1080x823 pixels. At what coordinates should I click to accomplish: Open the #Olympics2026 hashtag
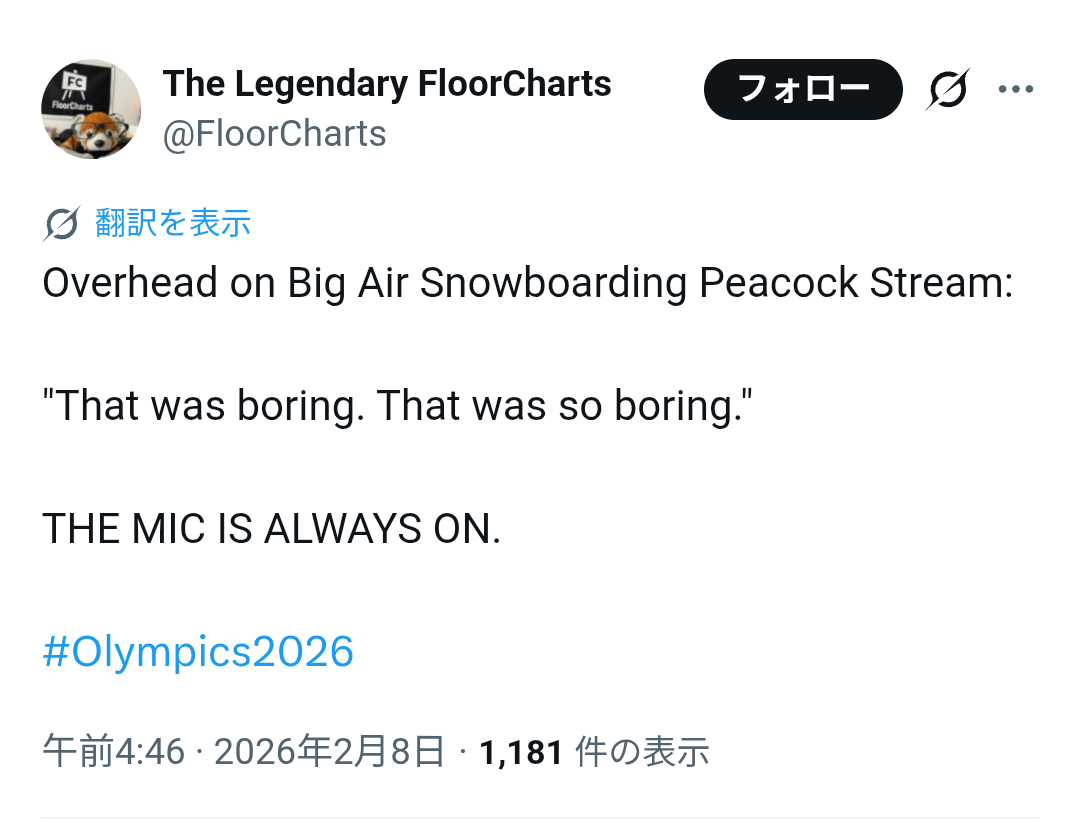coord(198,652)
